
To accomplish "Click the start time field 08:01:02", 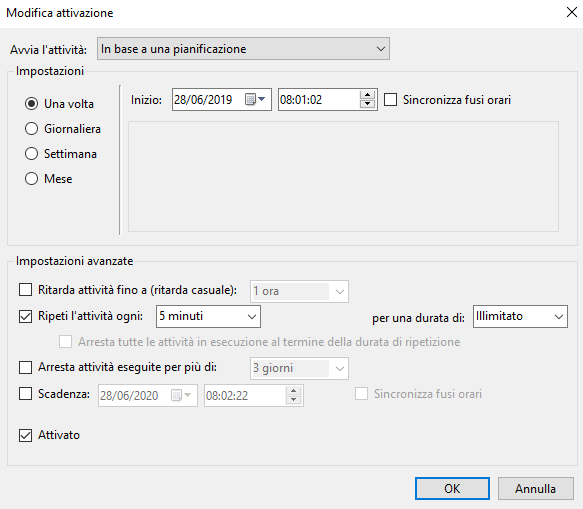I will pyautogui.click(x=319, y=100).
